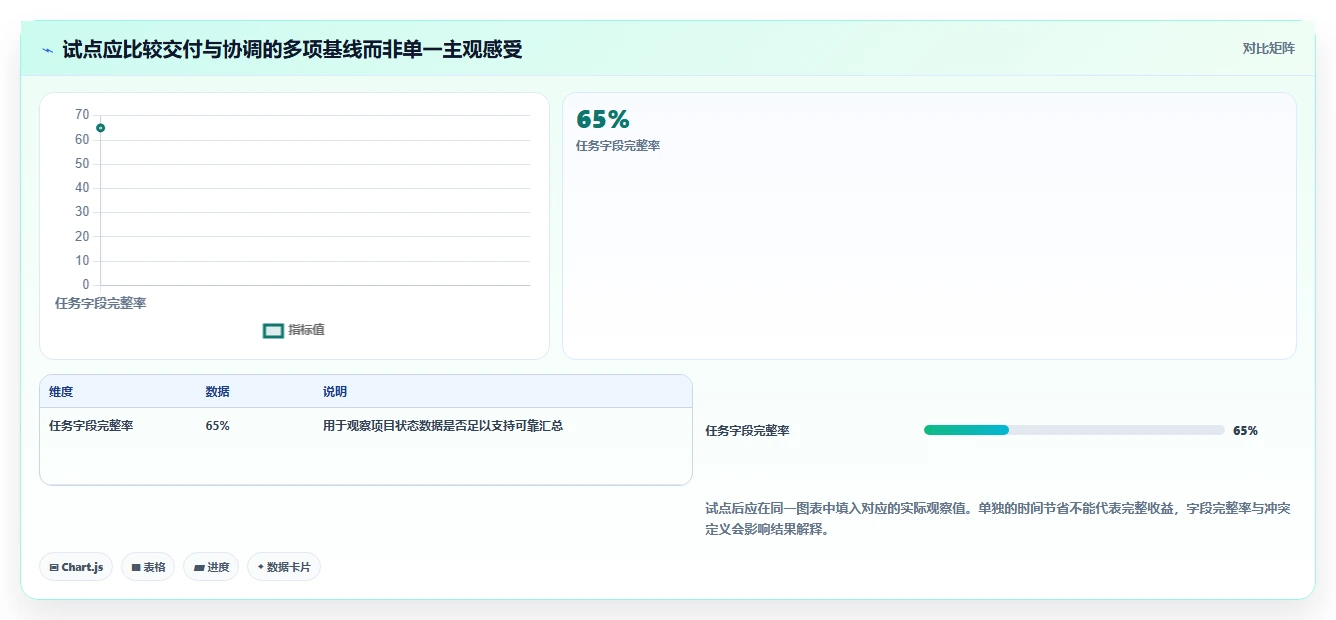Click the 进度 tag chip
1336x620 pixels.
tap(211, 567)
